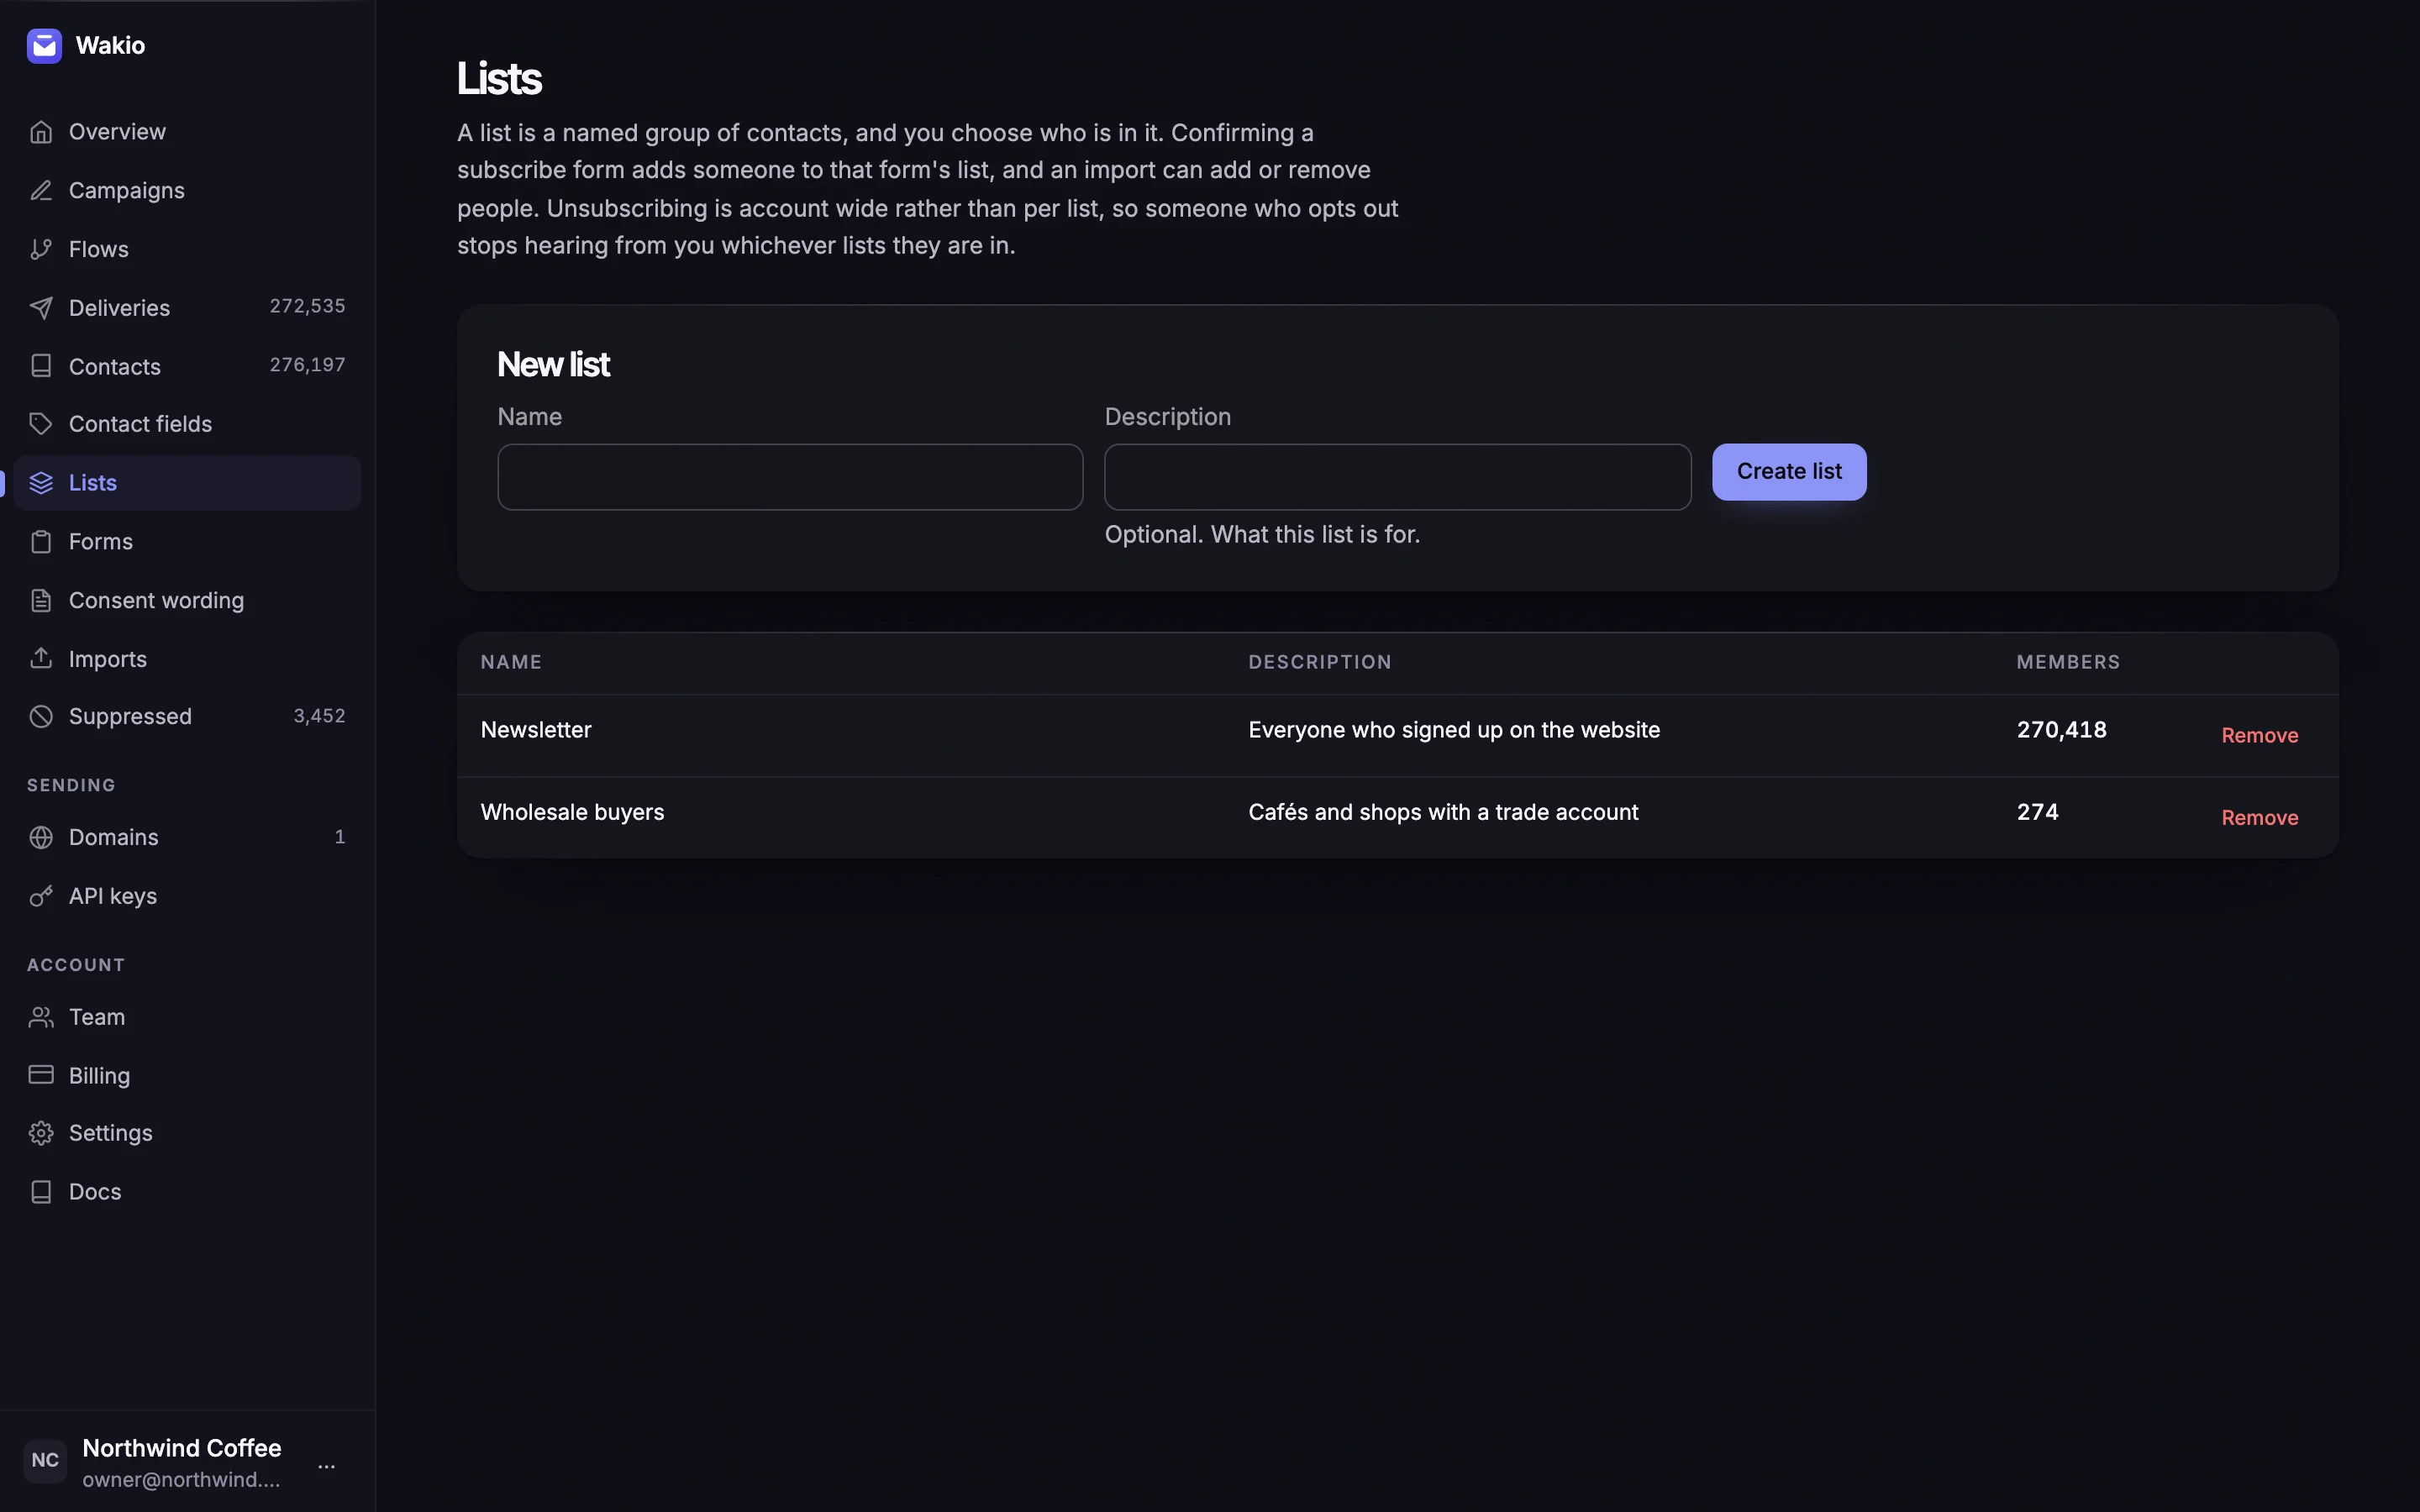
Task: Click the Domains globe icon
Action: coord(41,837)
